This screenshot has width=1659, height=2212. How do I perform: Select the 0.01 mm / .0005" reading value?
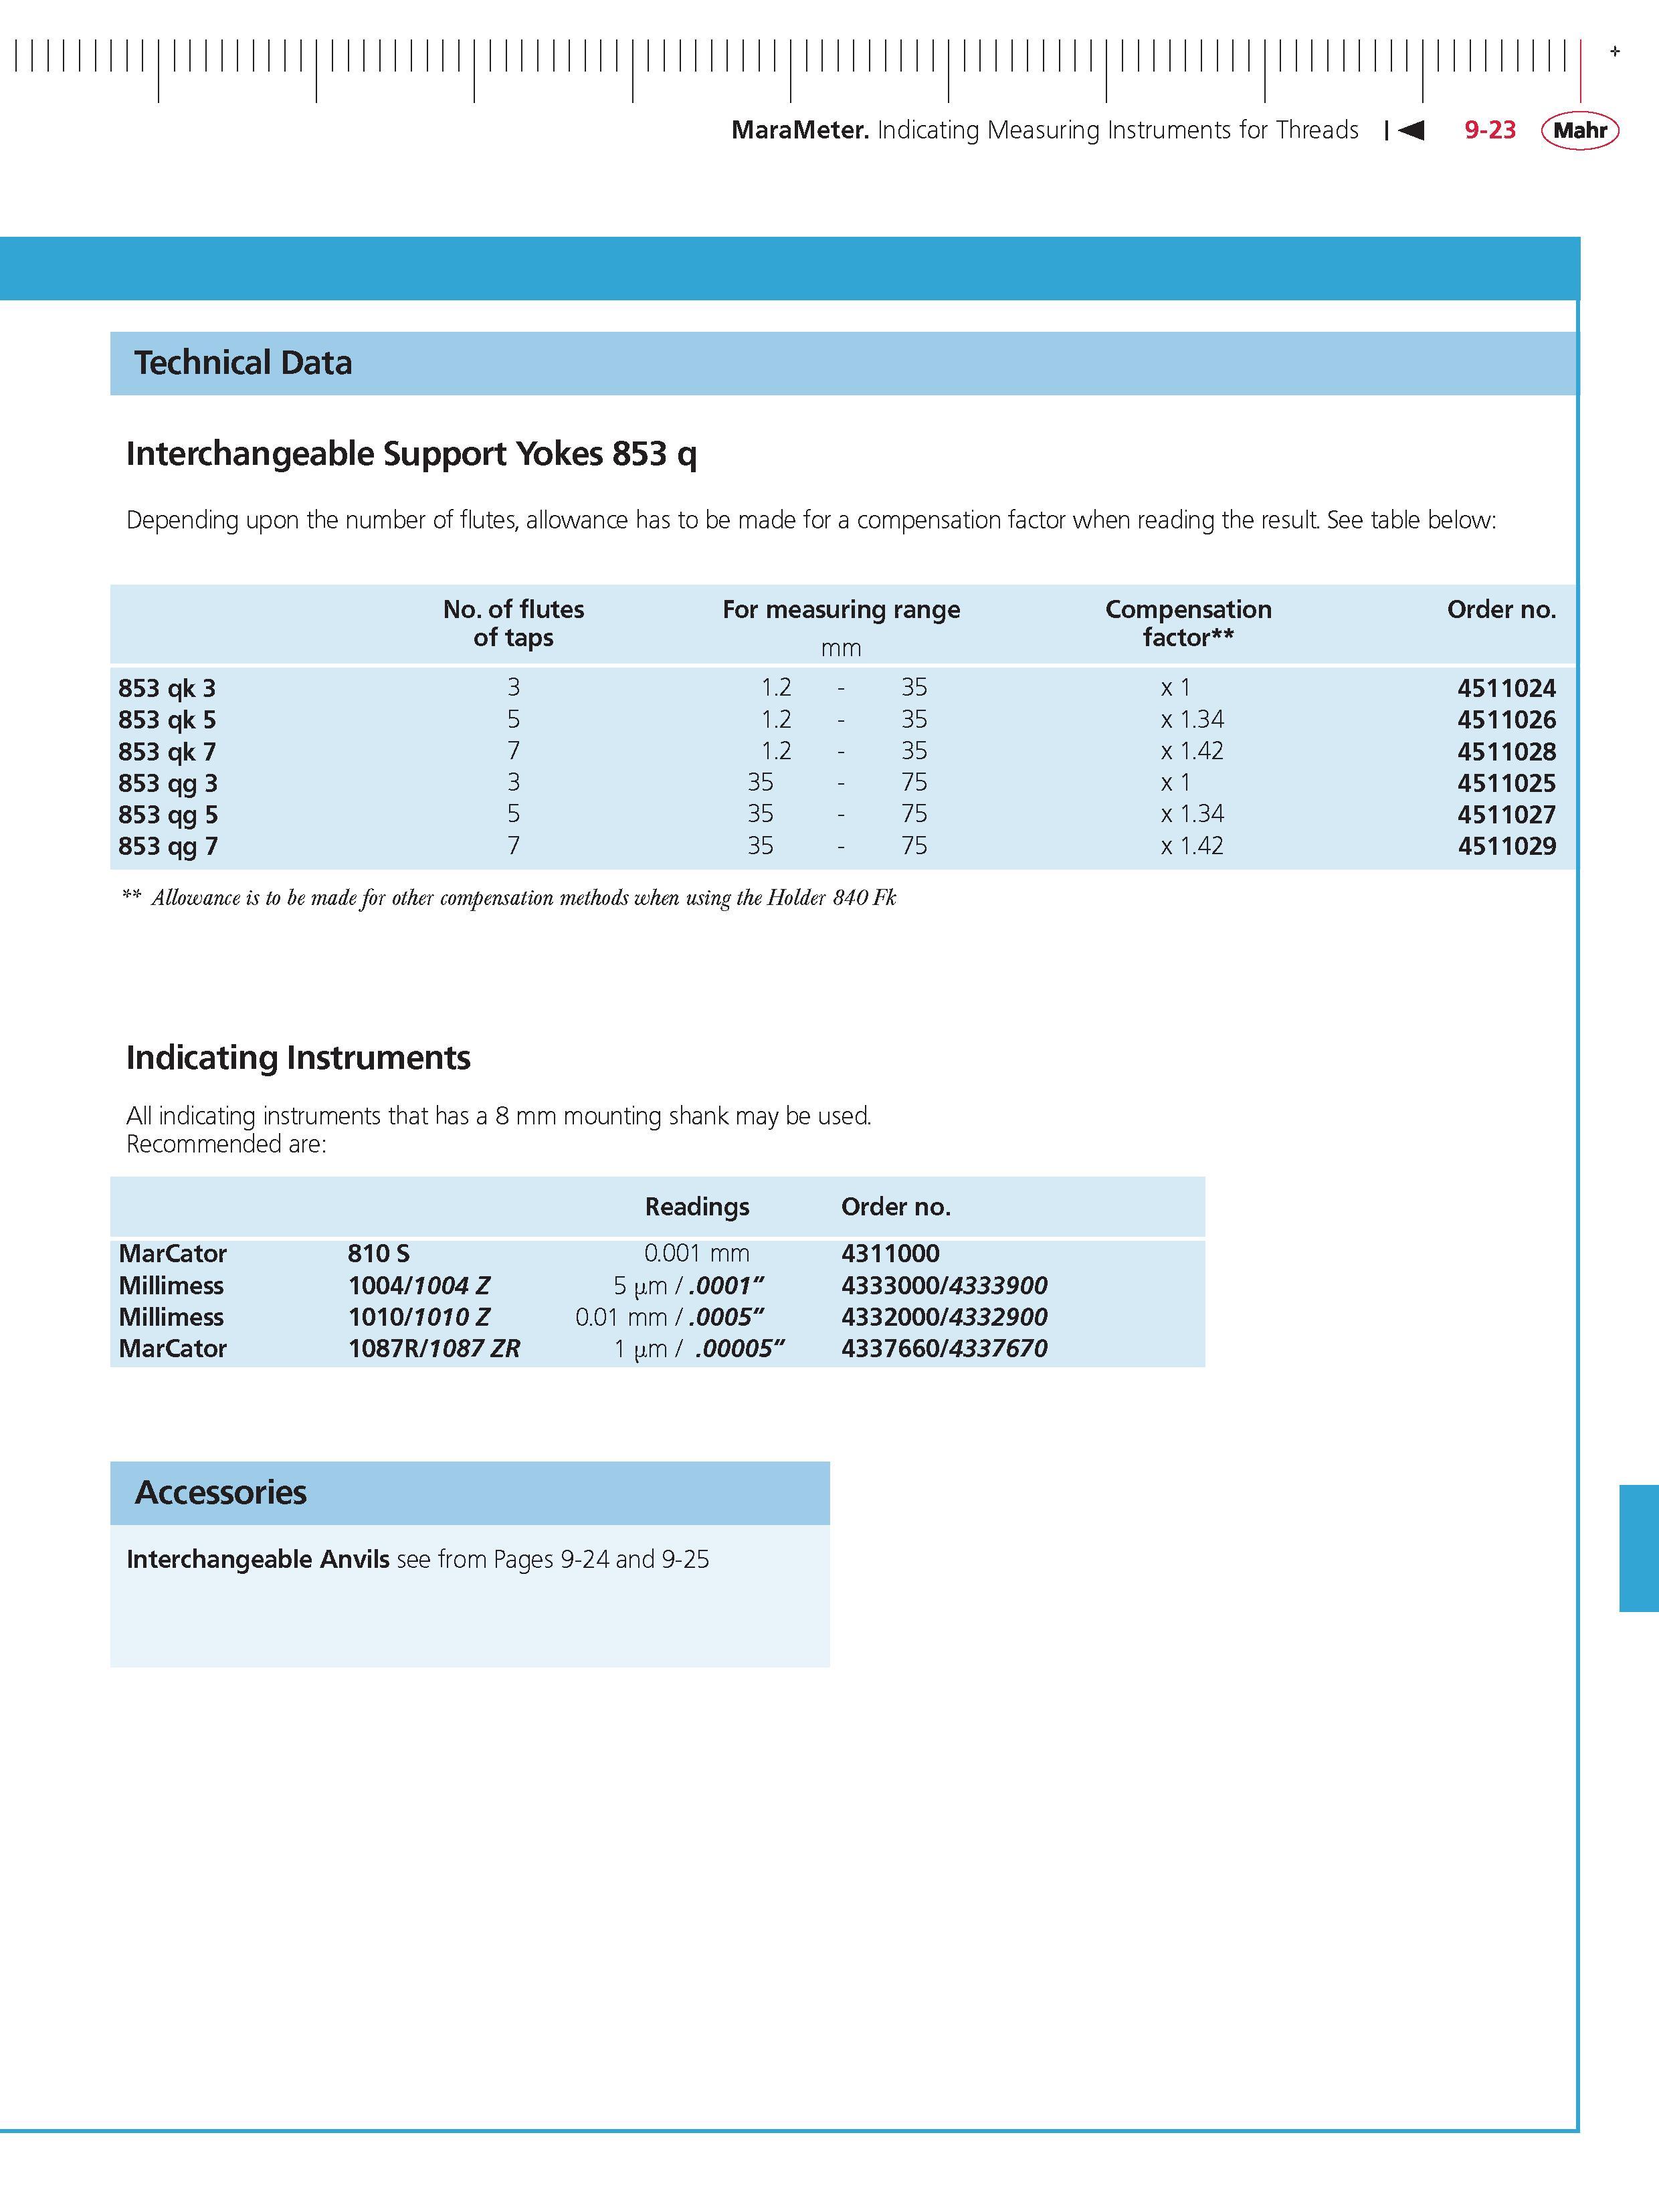click(x=670, y=1317)
